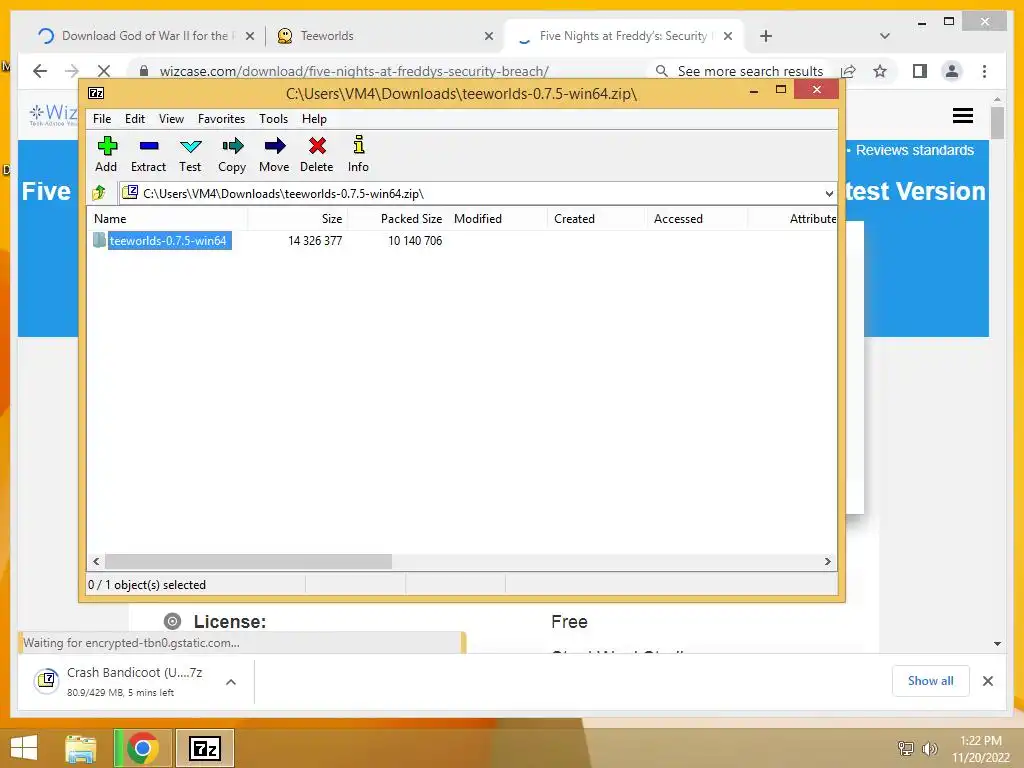Bookmark this page with star icon
Image resolution: width=1024 pixels, height=768 pixels.
click(880, 71)
